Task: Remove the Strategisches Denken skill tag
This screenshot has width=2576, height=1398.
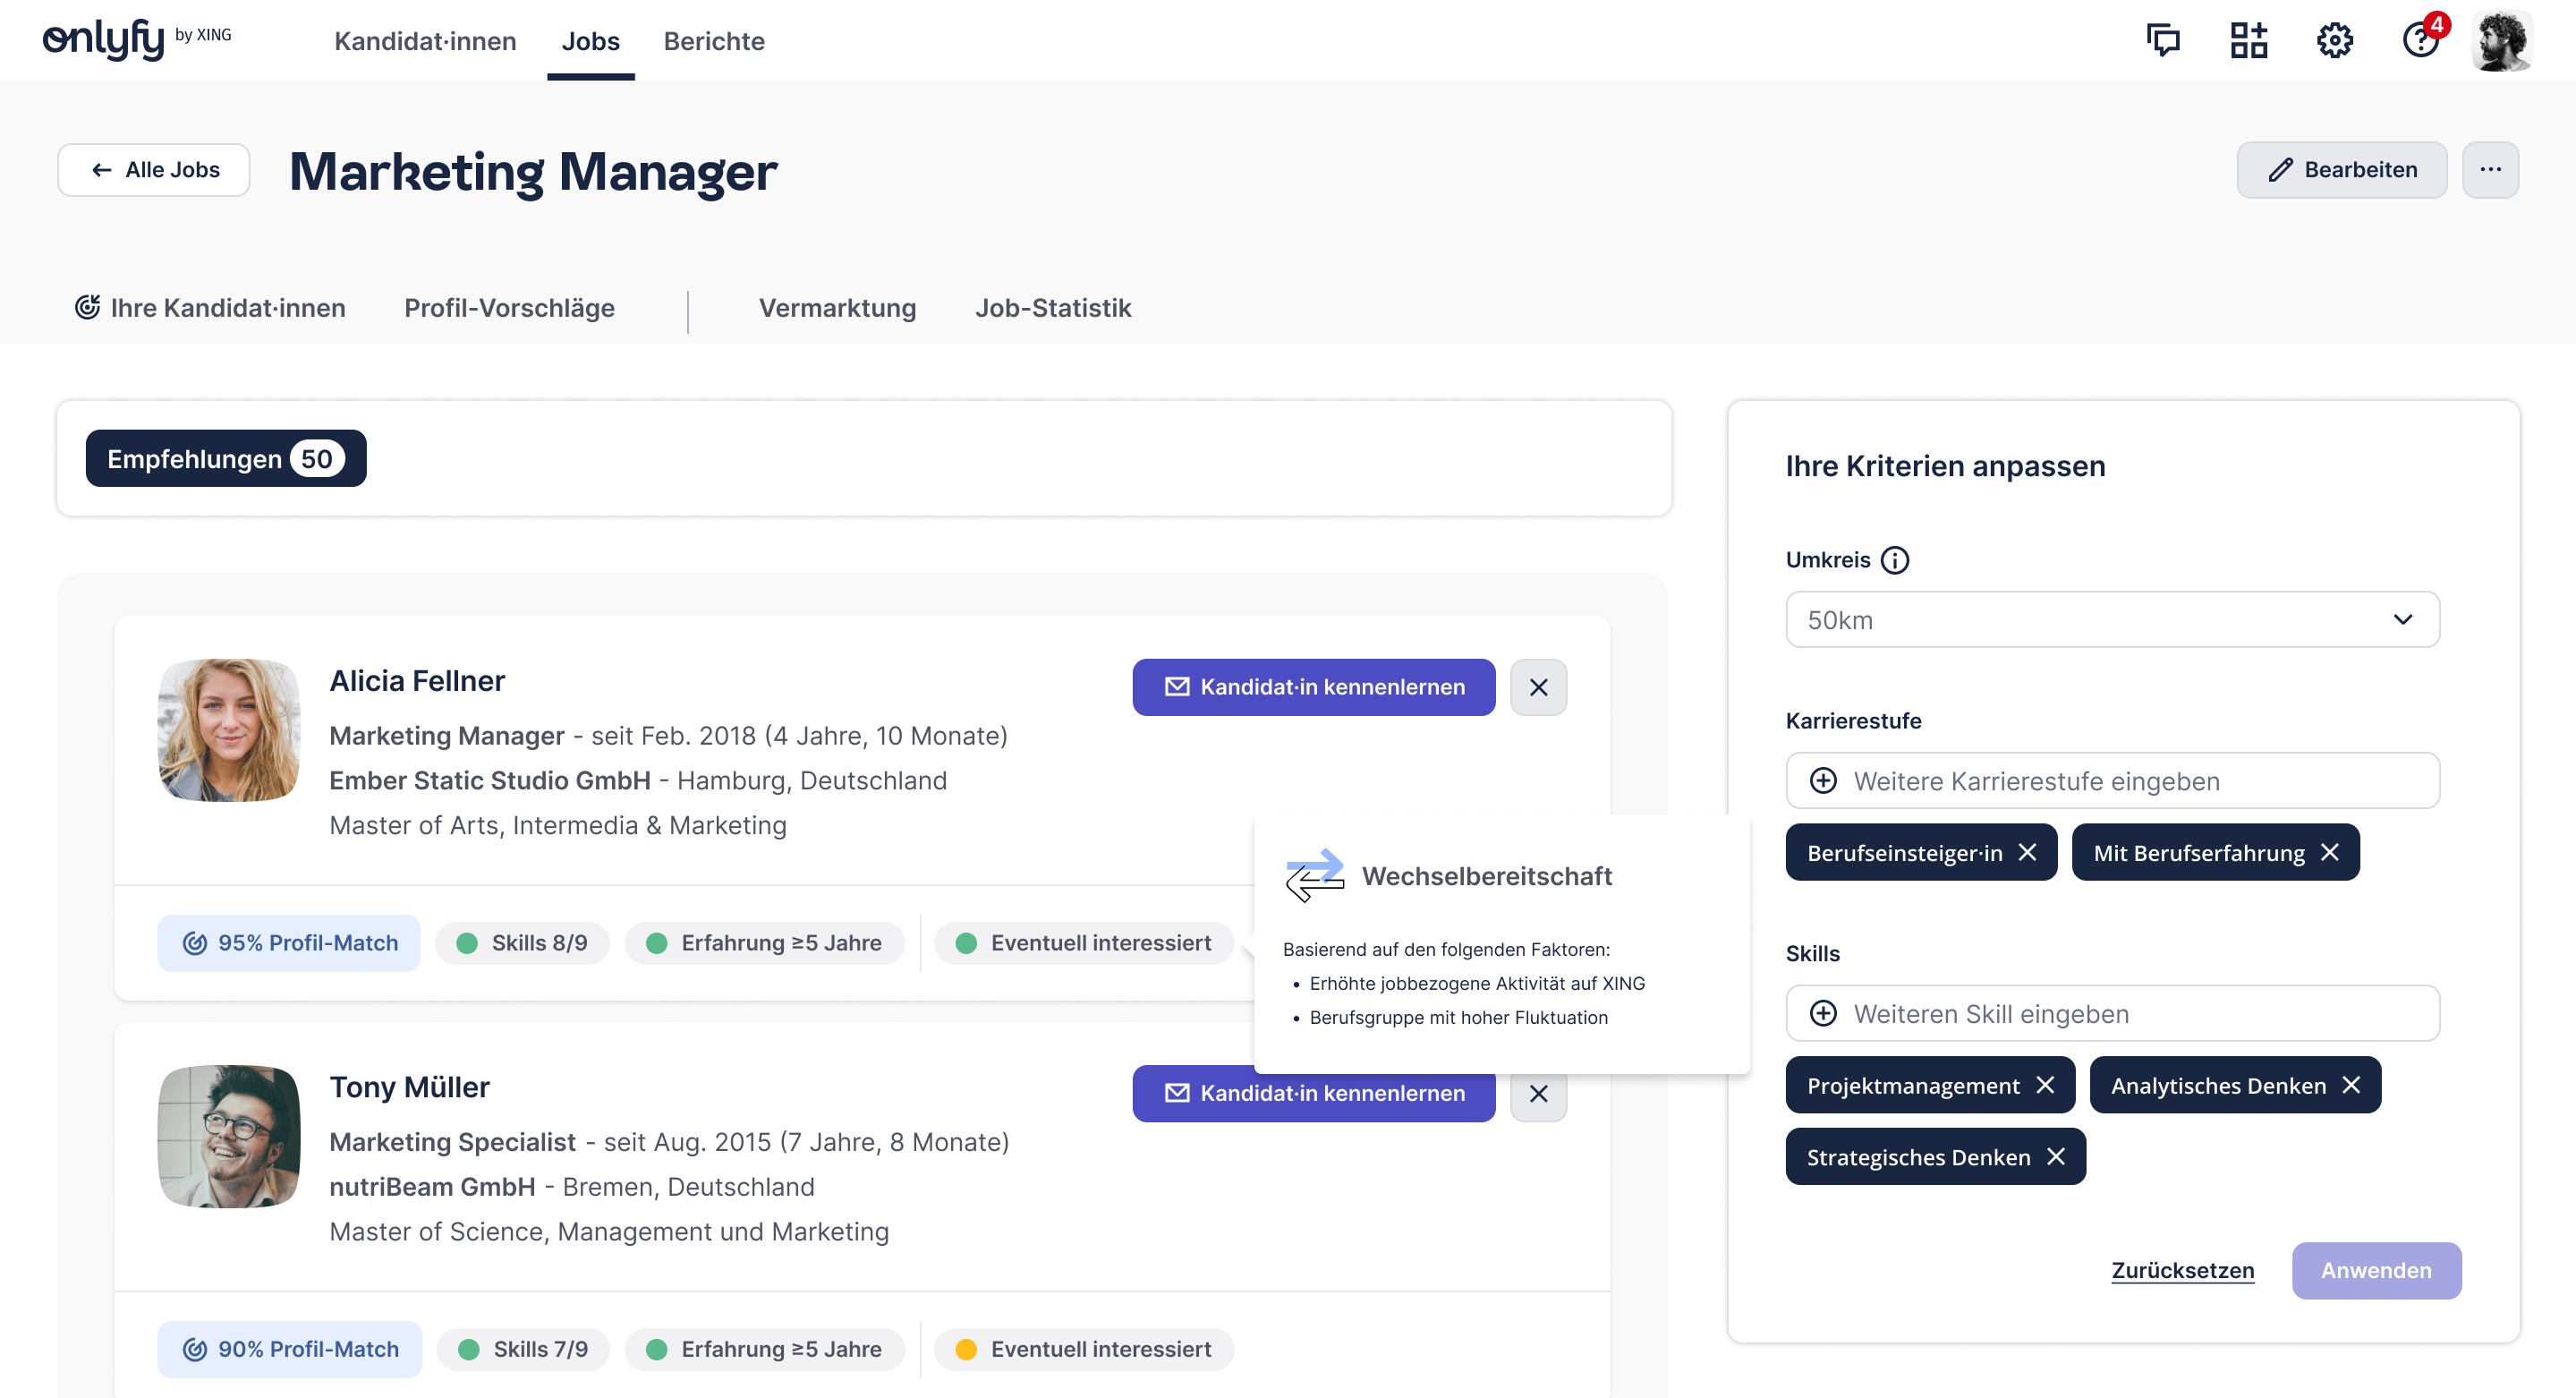Action: [x=2056, y=1157]
